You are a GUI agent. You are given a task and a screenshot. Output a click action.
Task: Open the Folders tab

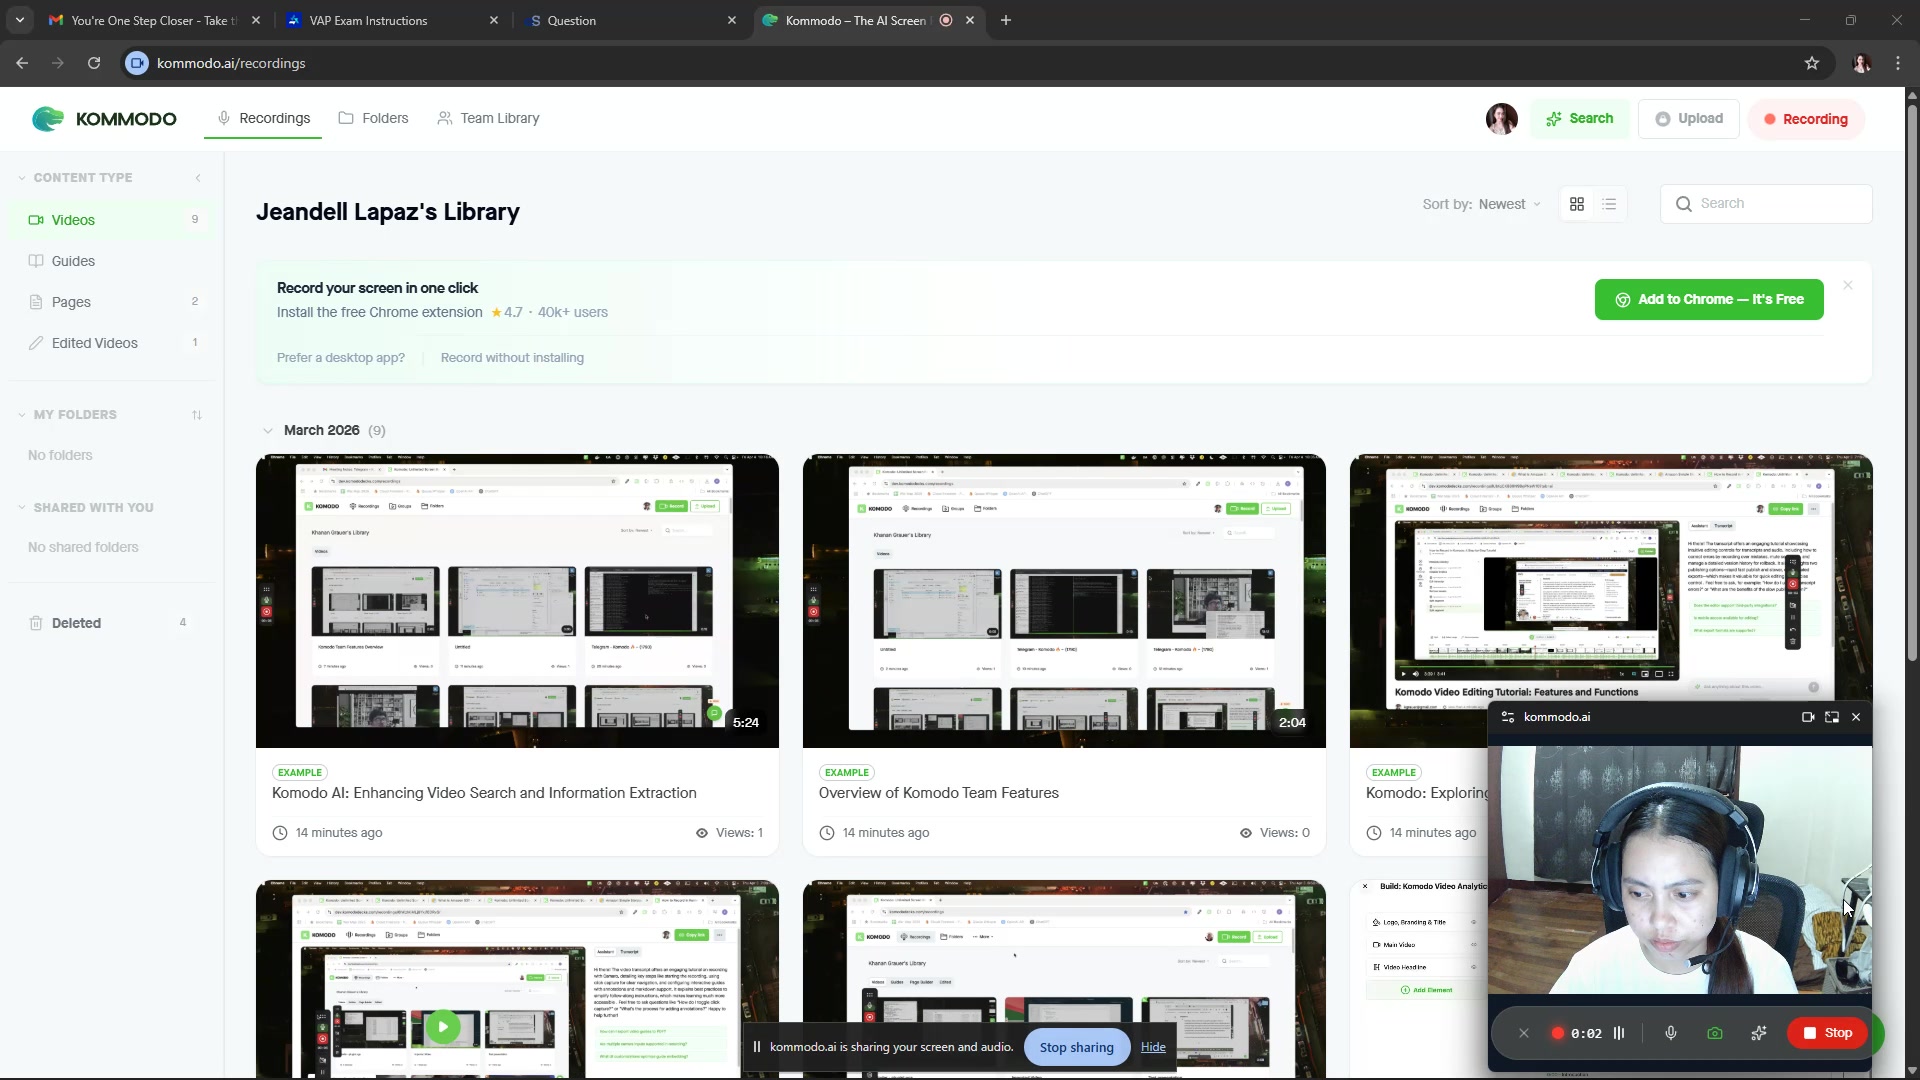coord(373,118)
